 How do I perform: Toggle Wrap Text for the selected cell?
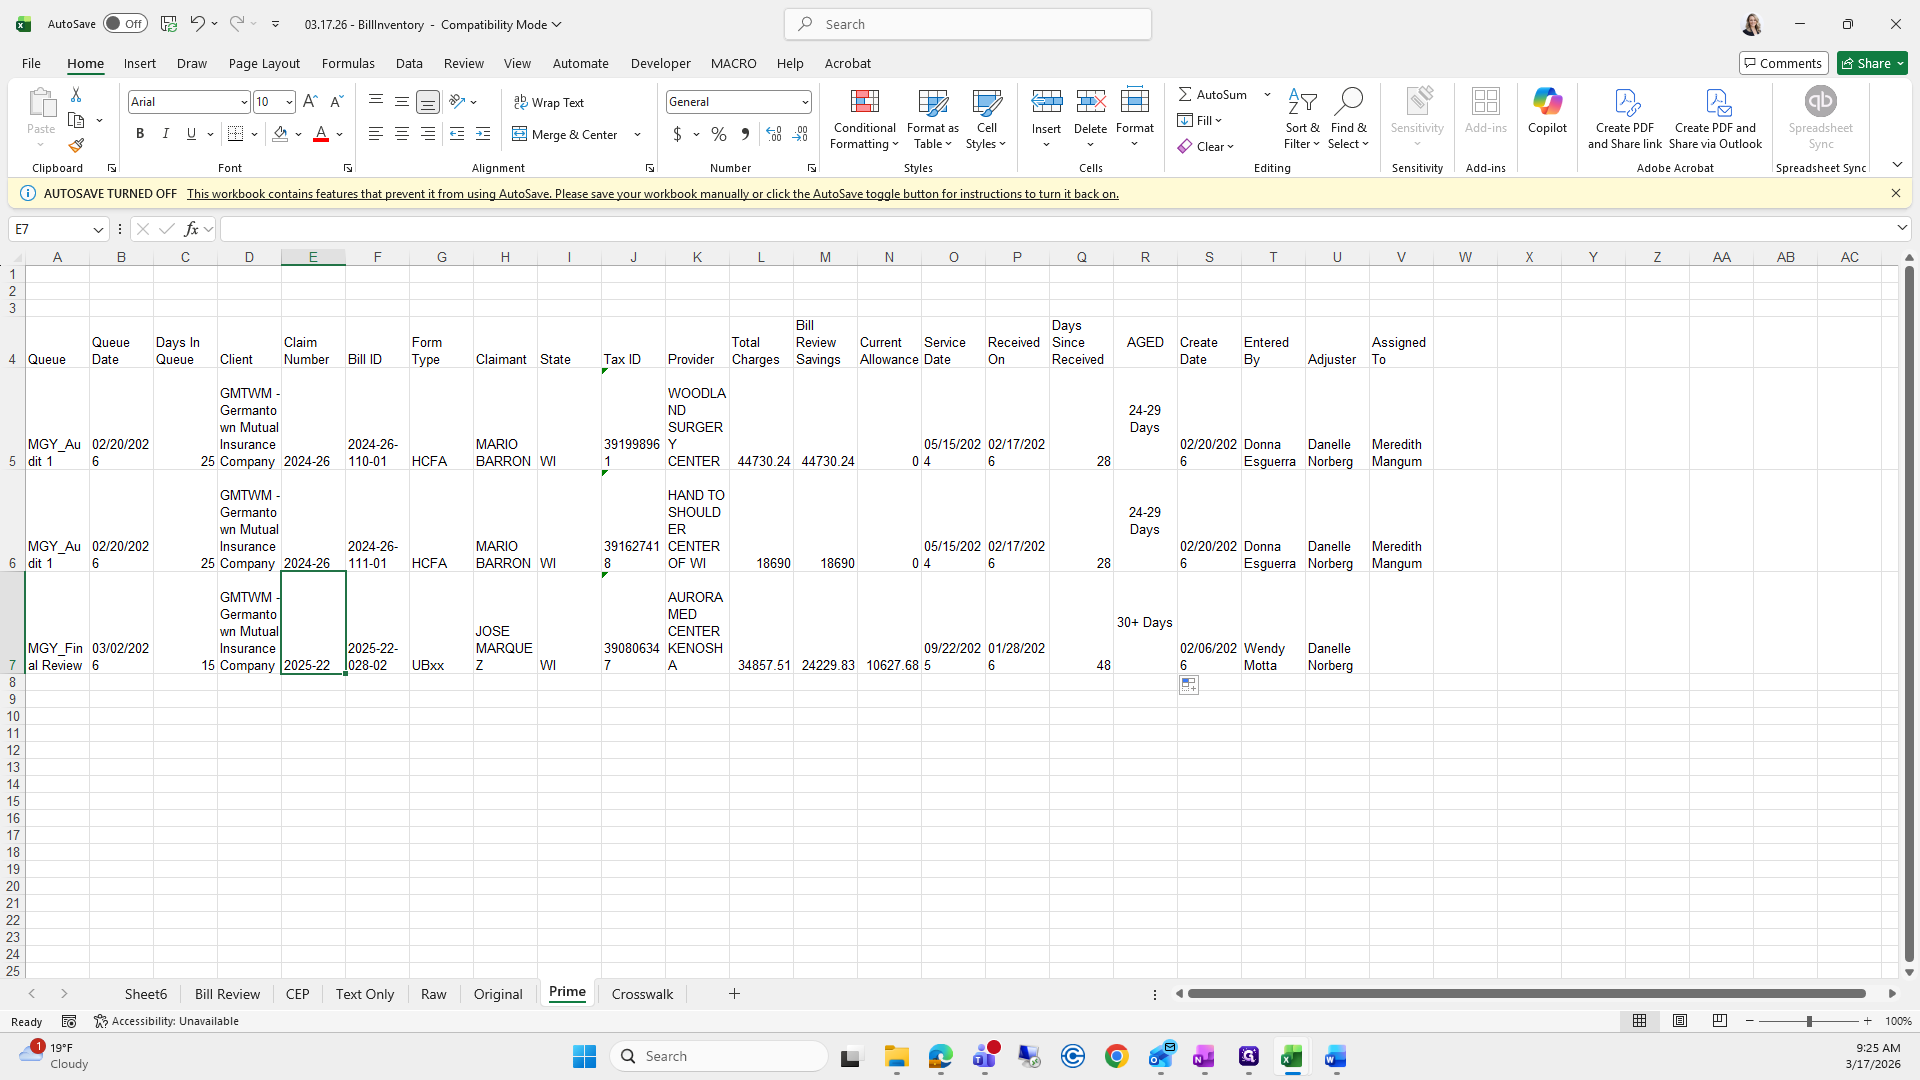pos(549,102)
